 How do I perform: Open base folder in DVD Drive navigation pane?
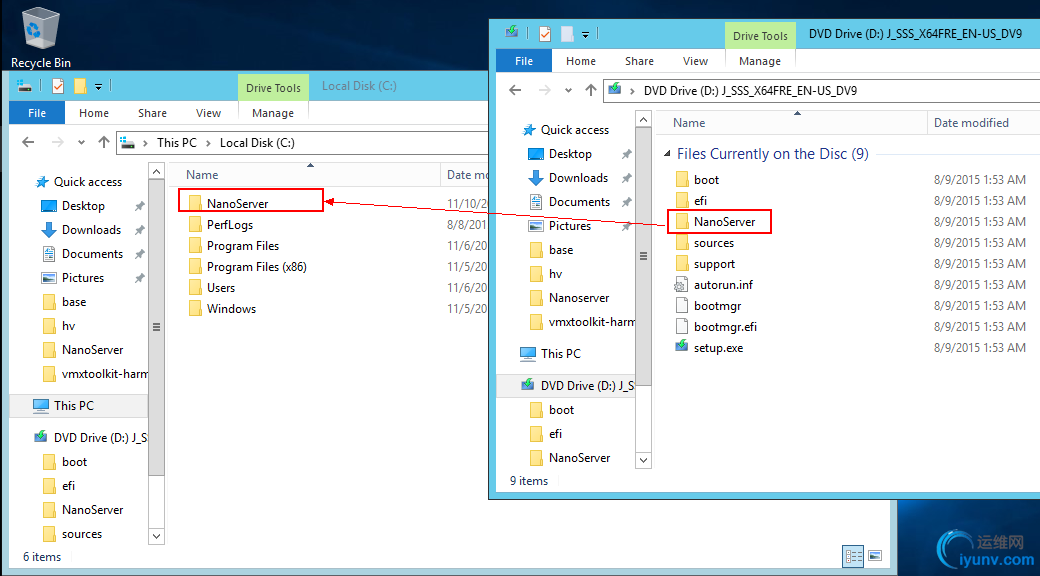[560, 250]
